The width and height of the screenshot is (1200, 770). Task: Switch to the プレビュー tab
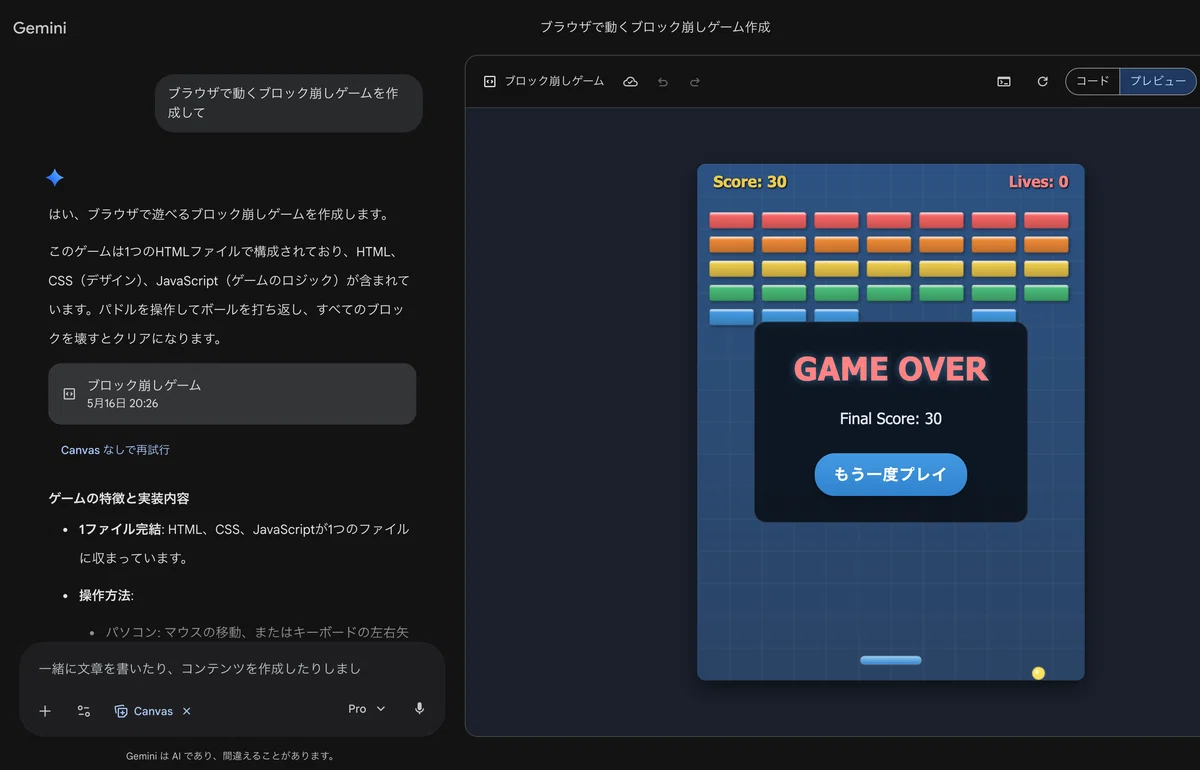(1157, 82)
